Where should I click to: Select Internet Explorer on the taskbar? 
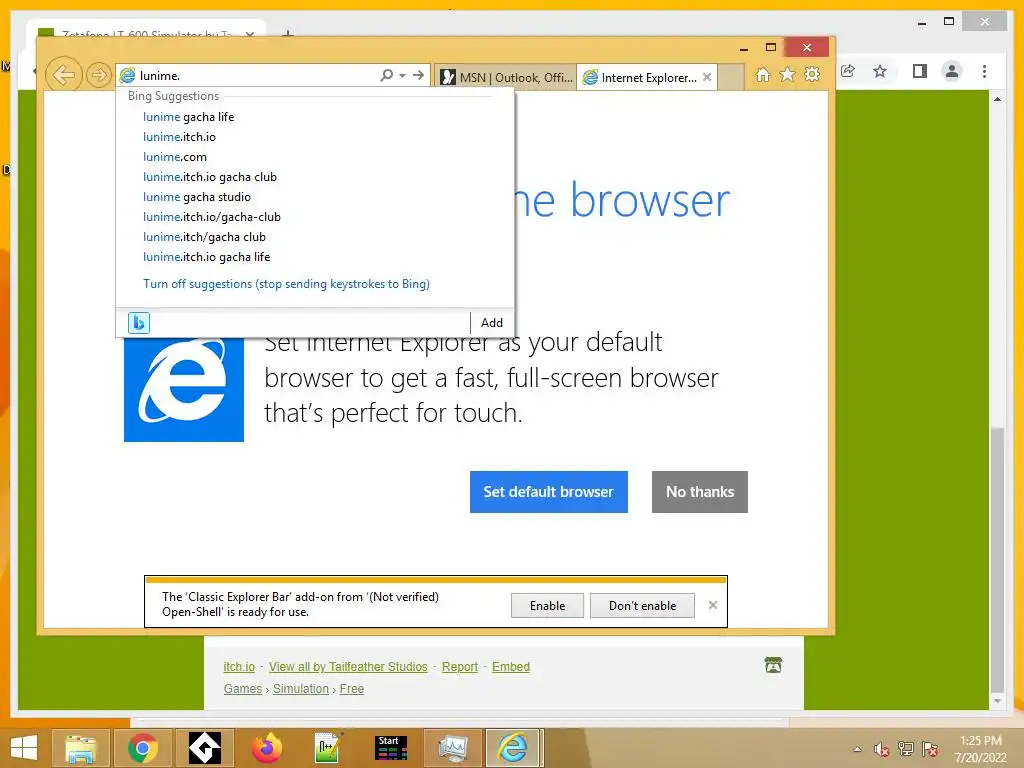(x=513, y=748)
